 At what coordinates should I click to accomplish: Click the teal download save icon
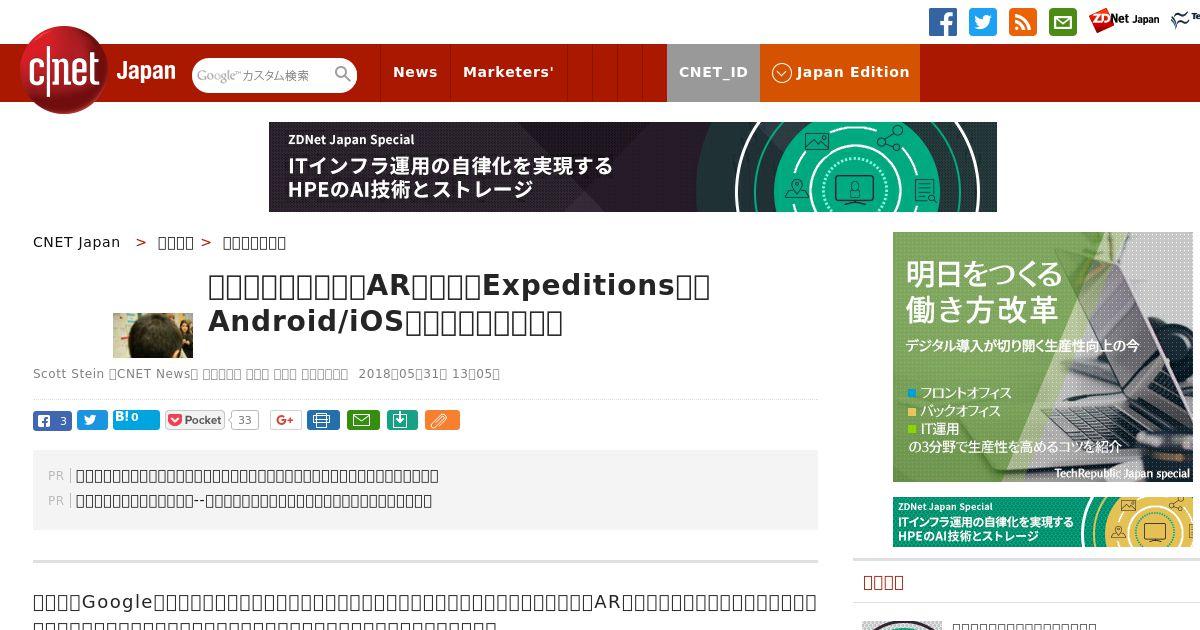(x=402, y=421)
